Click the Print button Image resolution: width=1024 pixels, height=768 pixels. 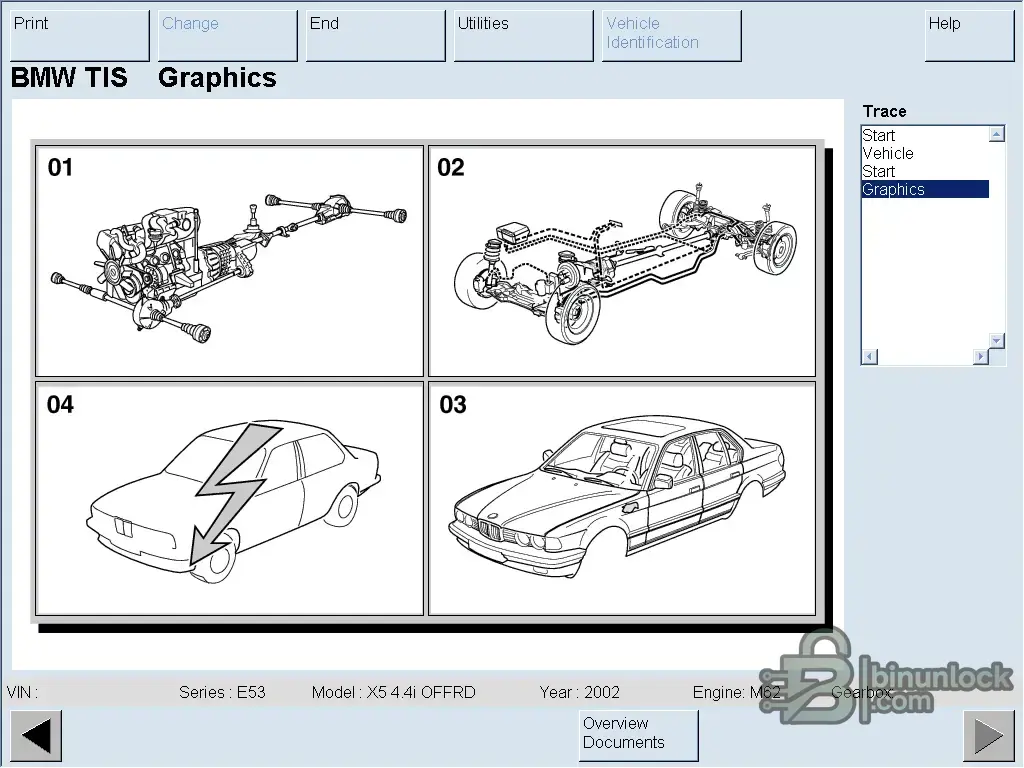[x=80, y=35]
